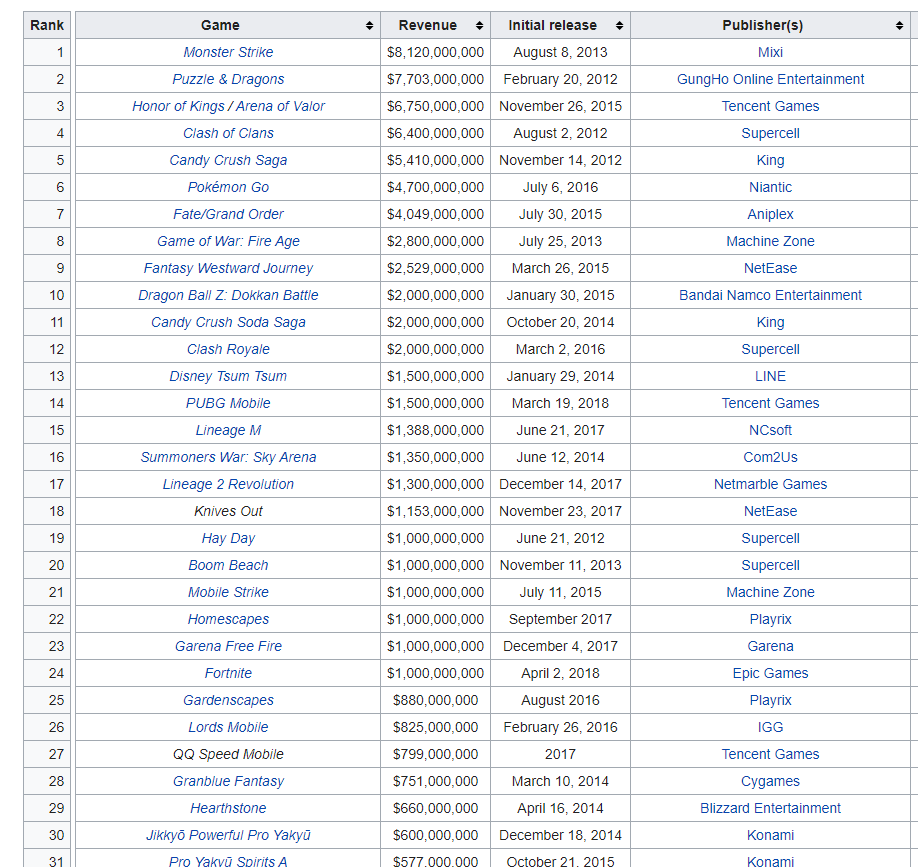Open Dragon Ball Z: Dokkan Battle link
Viewport: 918px width, 867px height.
[x=228, y=294]
